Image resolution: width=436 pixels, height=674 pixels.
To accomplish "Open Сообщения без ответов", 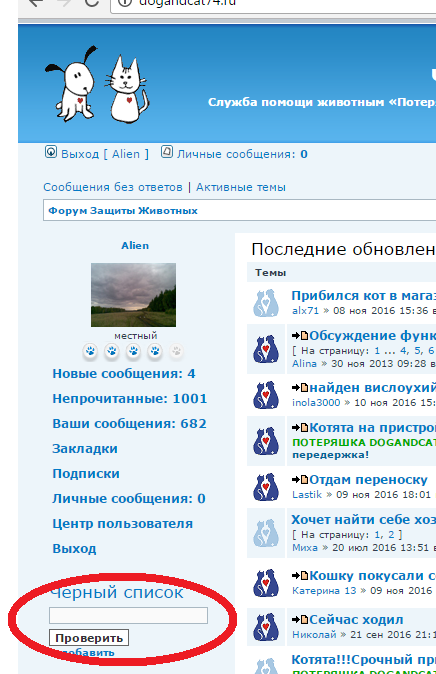I will pos(113,187).
